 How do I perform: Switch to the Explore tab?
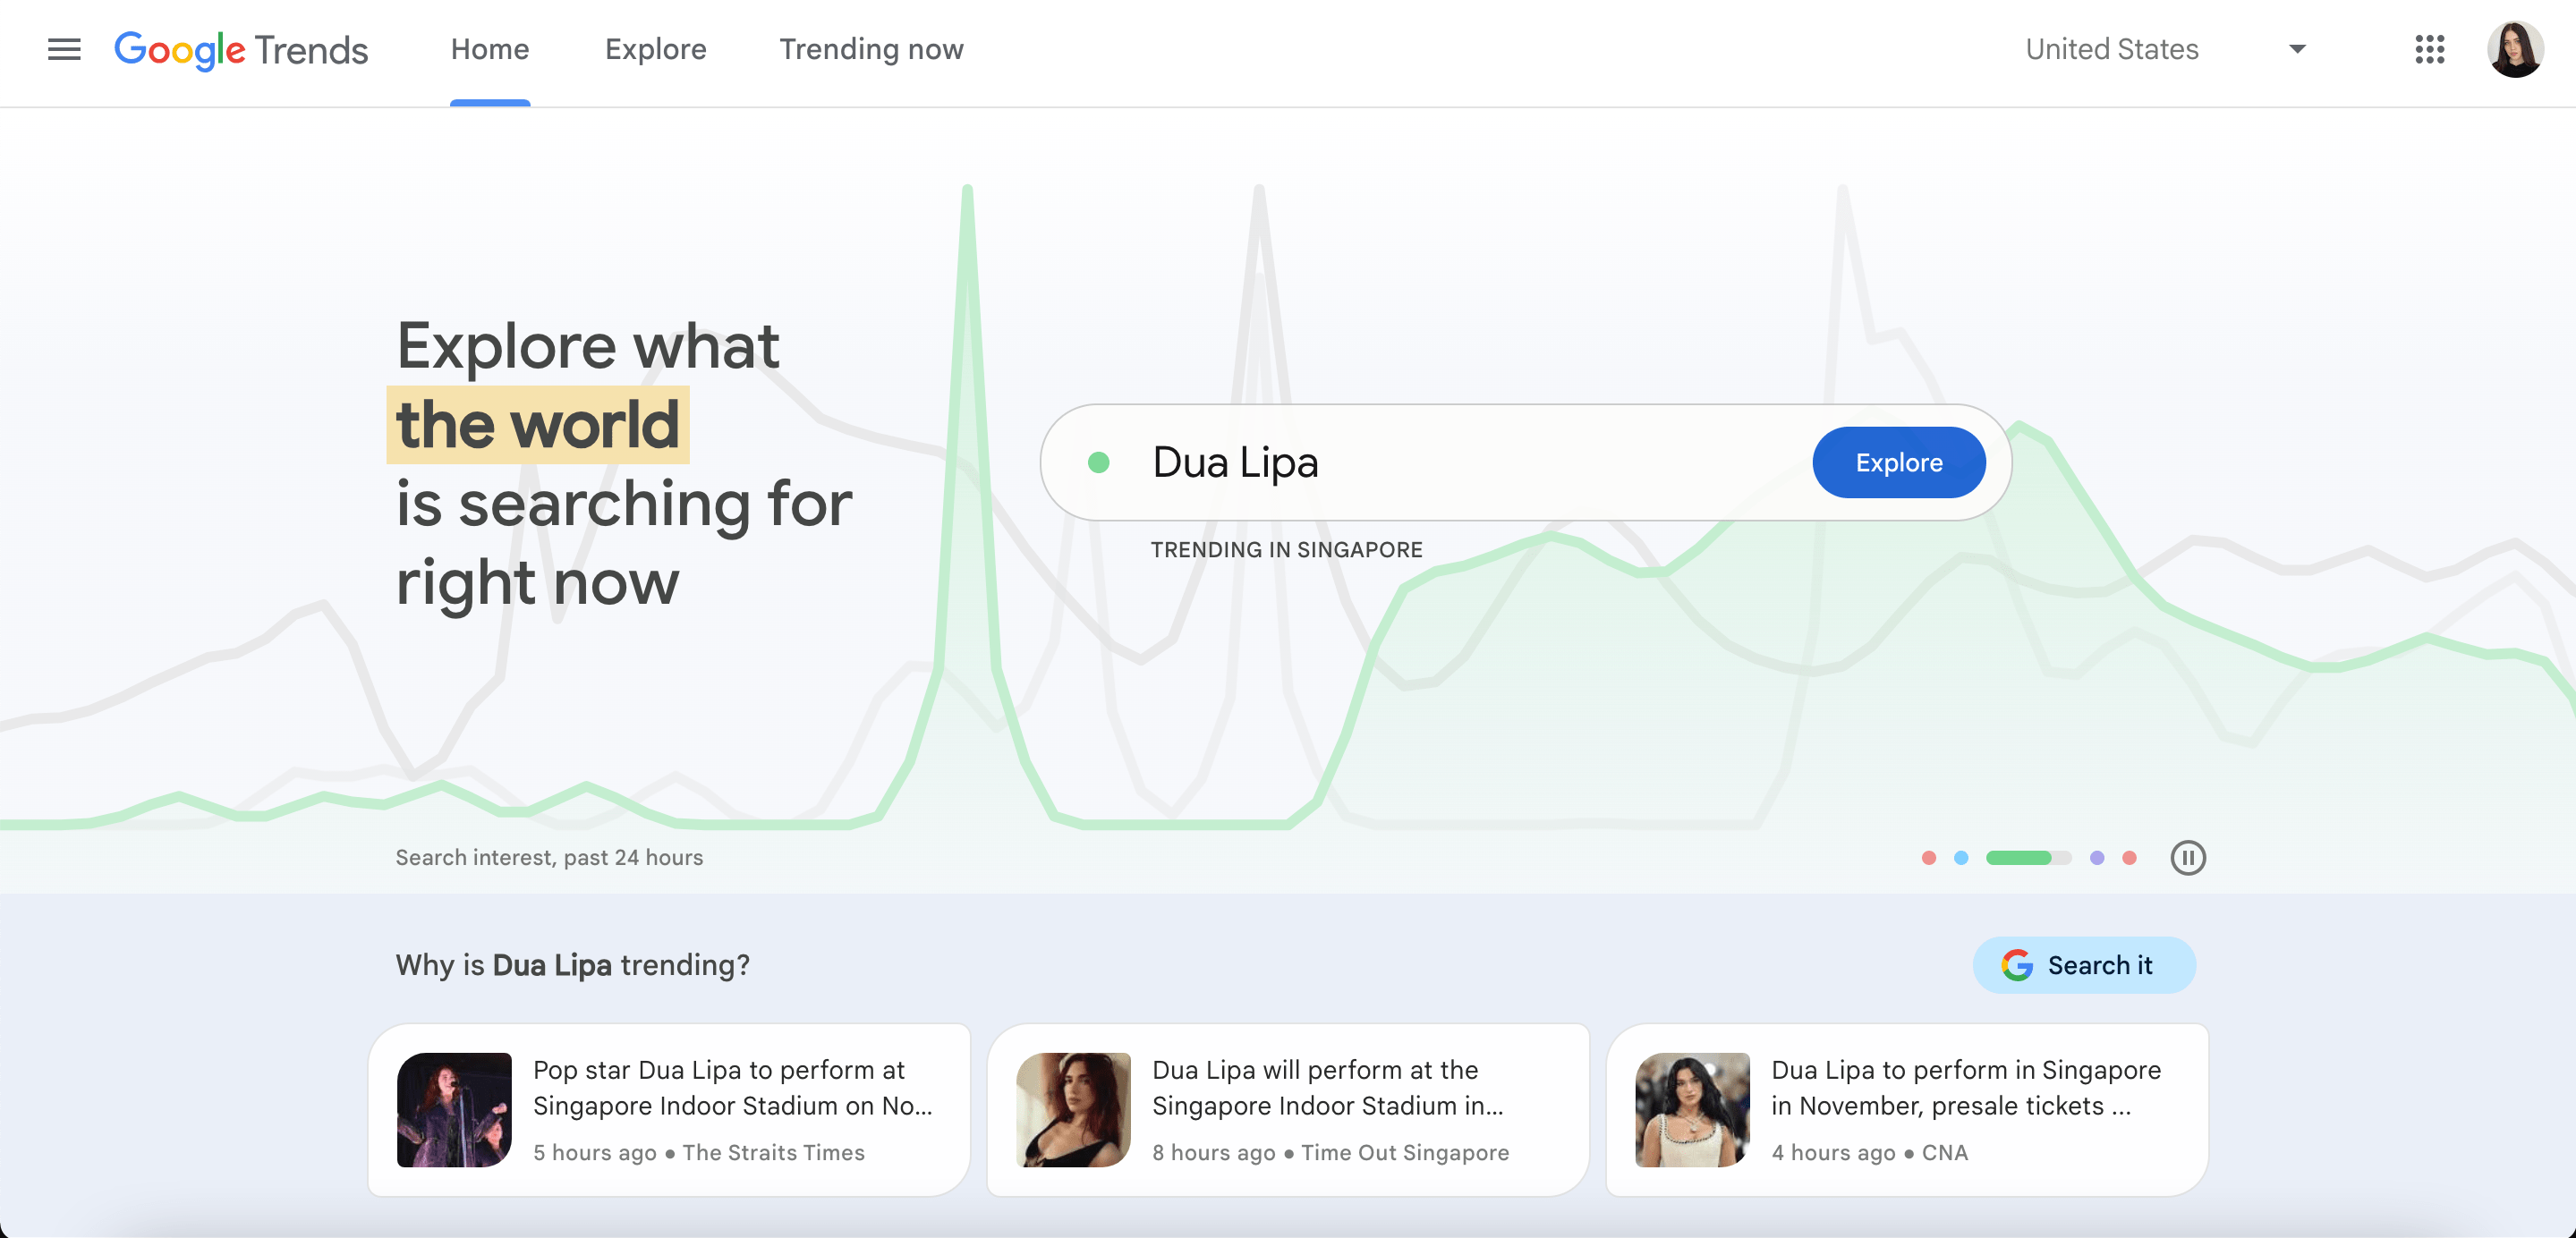(x=655, y=49)
